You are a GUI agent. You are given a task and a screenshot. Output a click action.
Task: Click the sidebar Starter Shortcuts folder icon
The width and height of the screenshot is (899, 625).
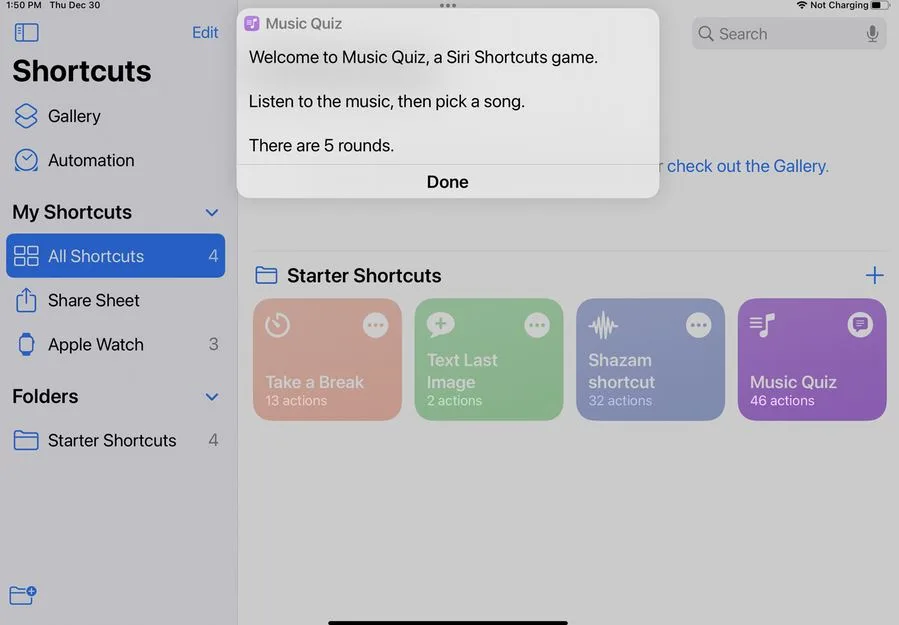[x=26, y=440]
